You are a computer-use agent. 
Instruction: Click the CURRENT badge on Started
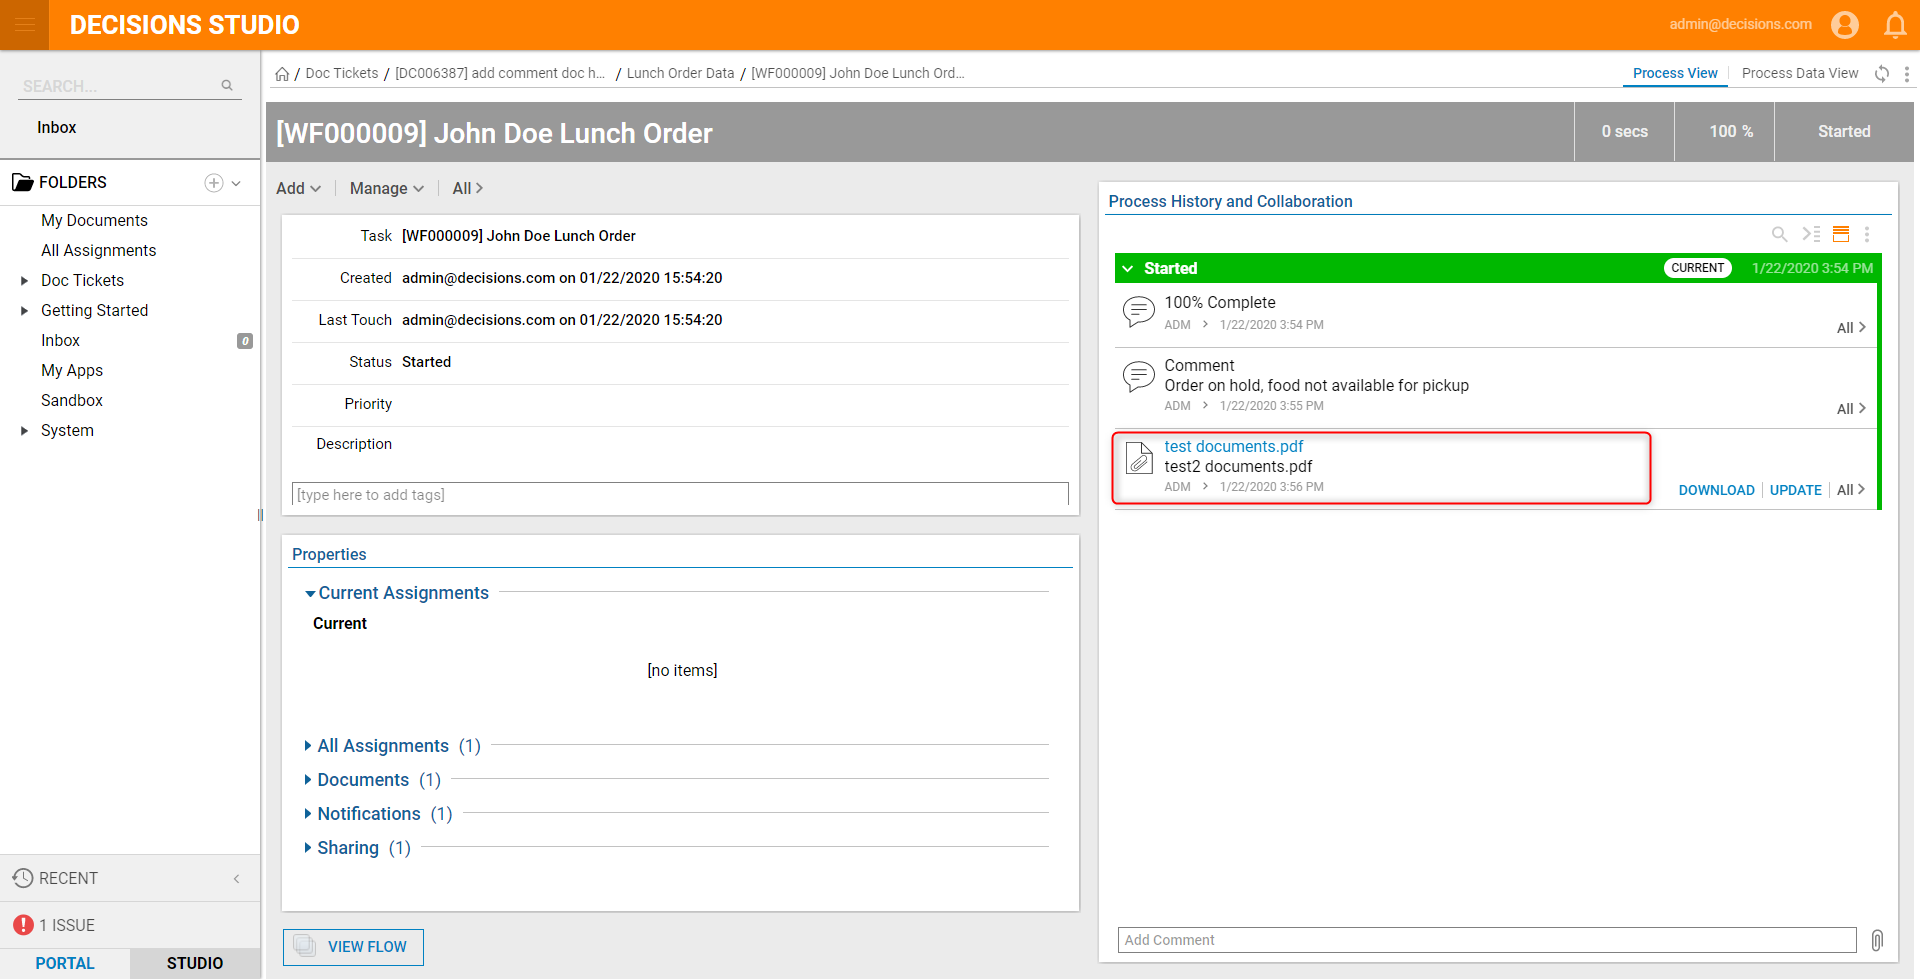click(x=1697, y=268)
